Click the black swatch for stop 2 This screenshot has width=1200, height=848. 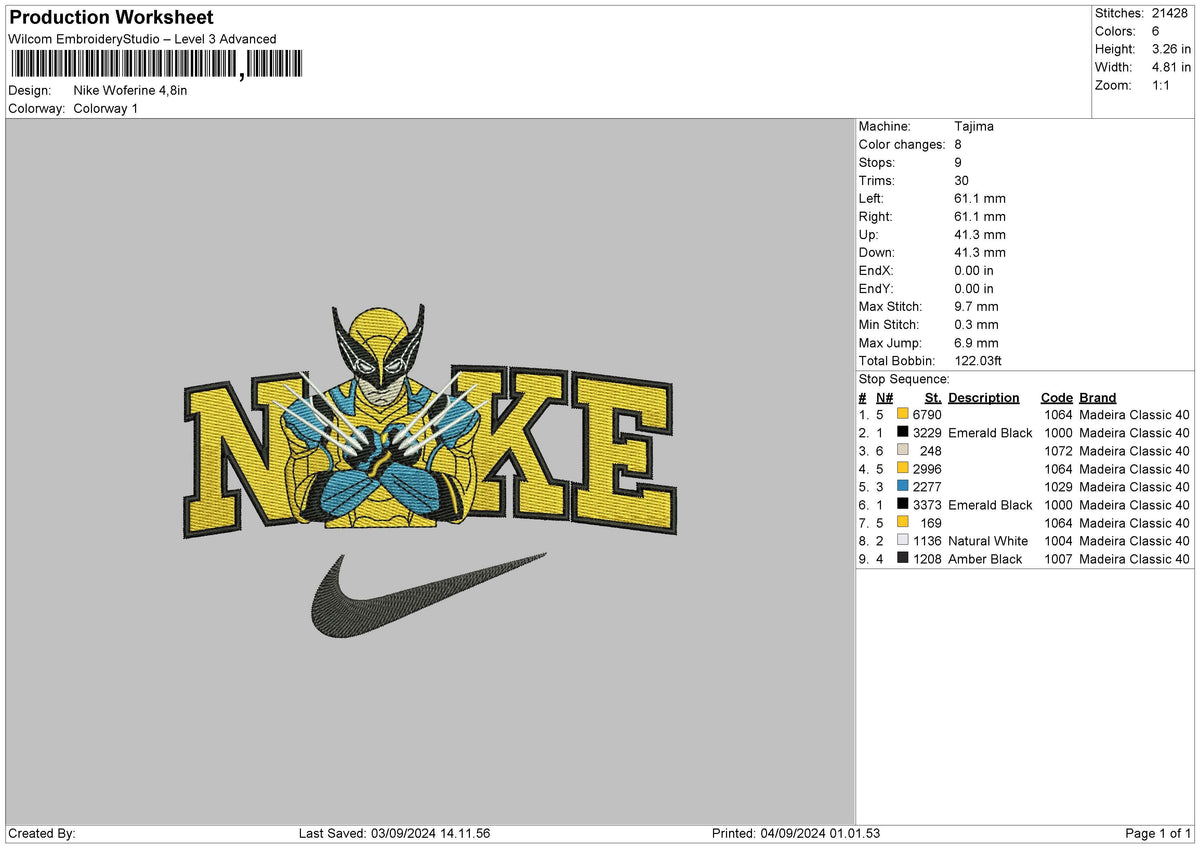[903, 432]
